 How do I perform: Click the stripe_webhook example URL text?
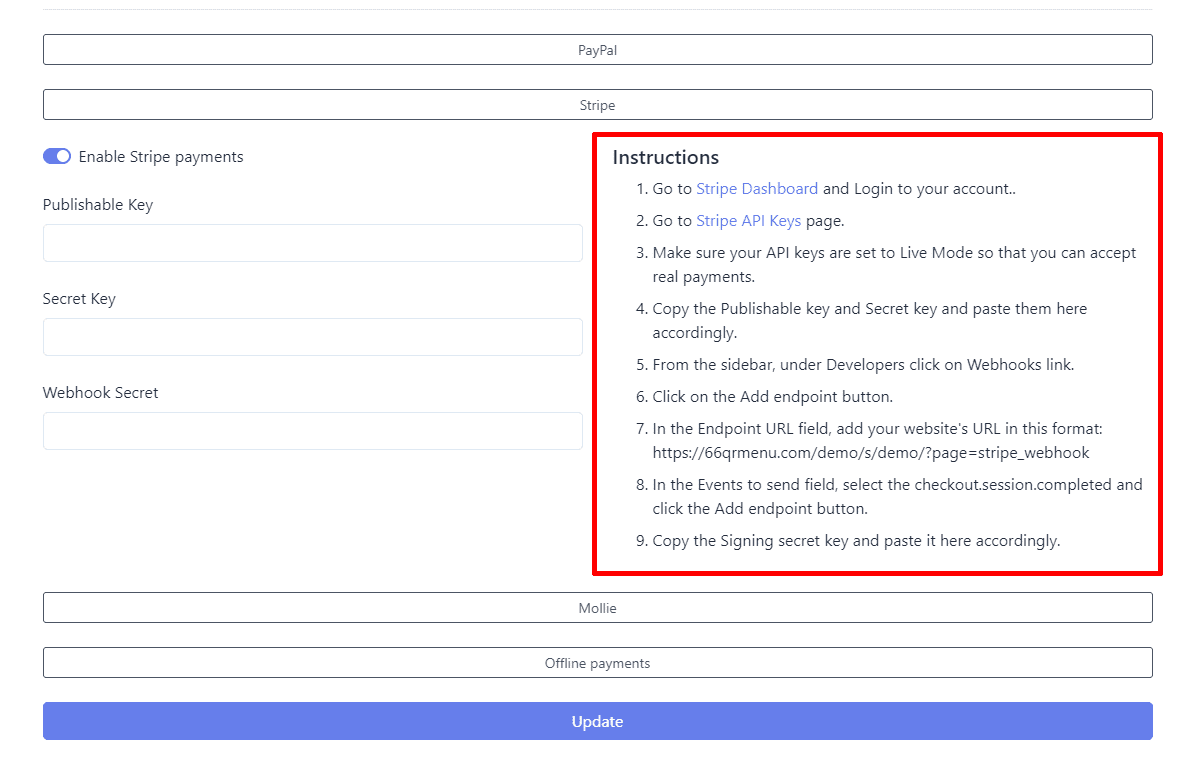pyautogui.click(x=870, y=453)
